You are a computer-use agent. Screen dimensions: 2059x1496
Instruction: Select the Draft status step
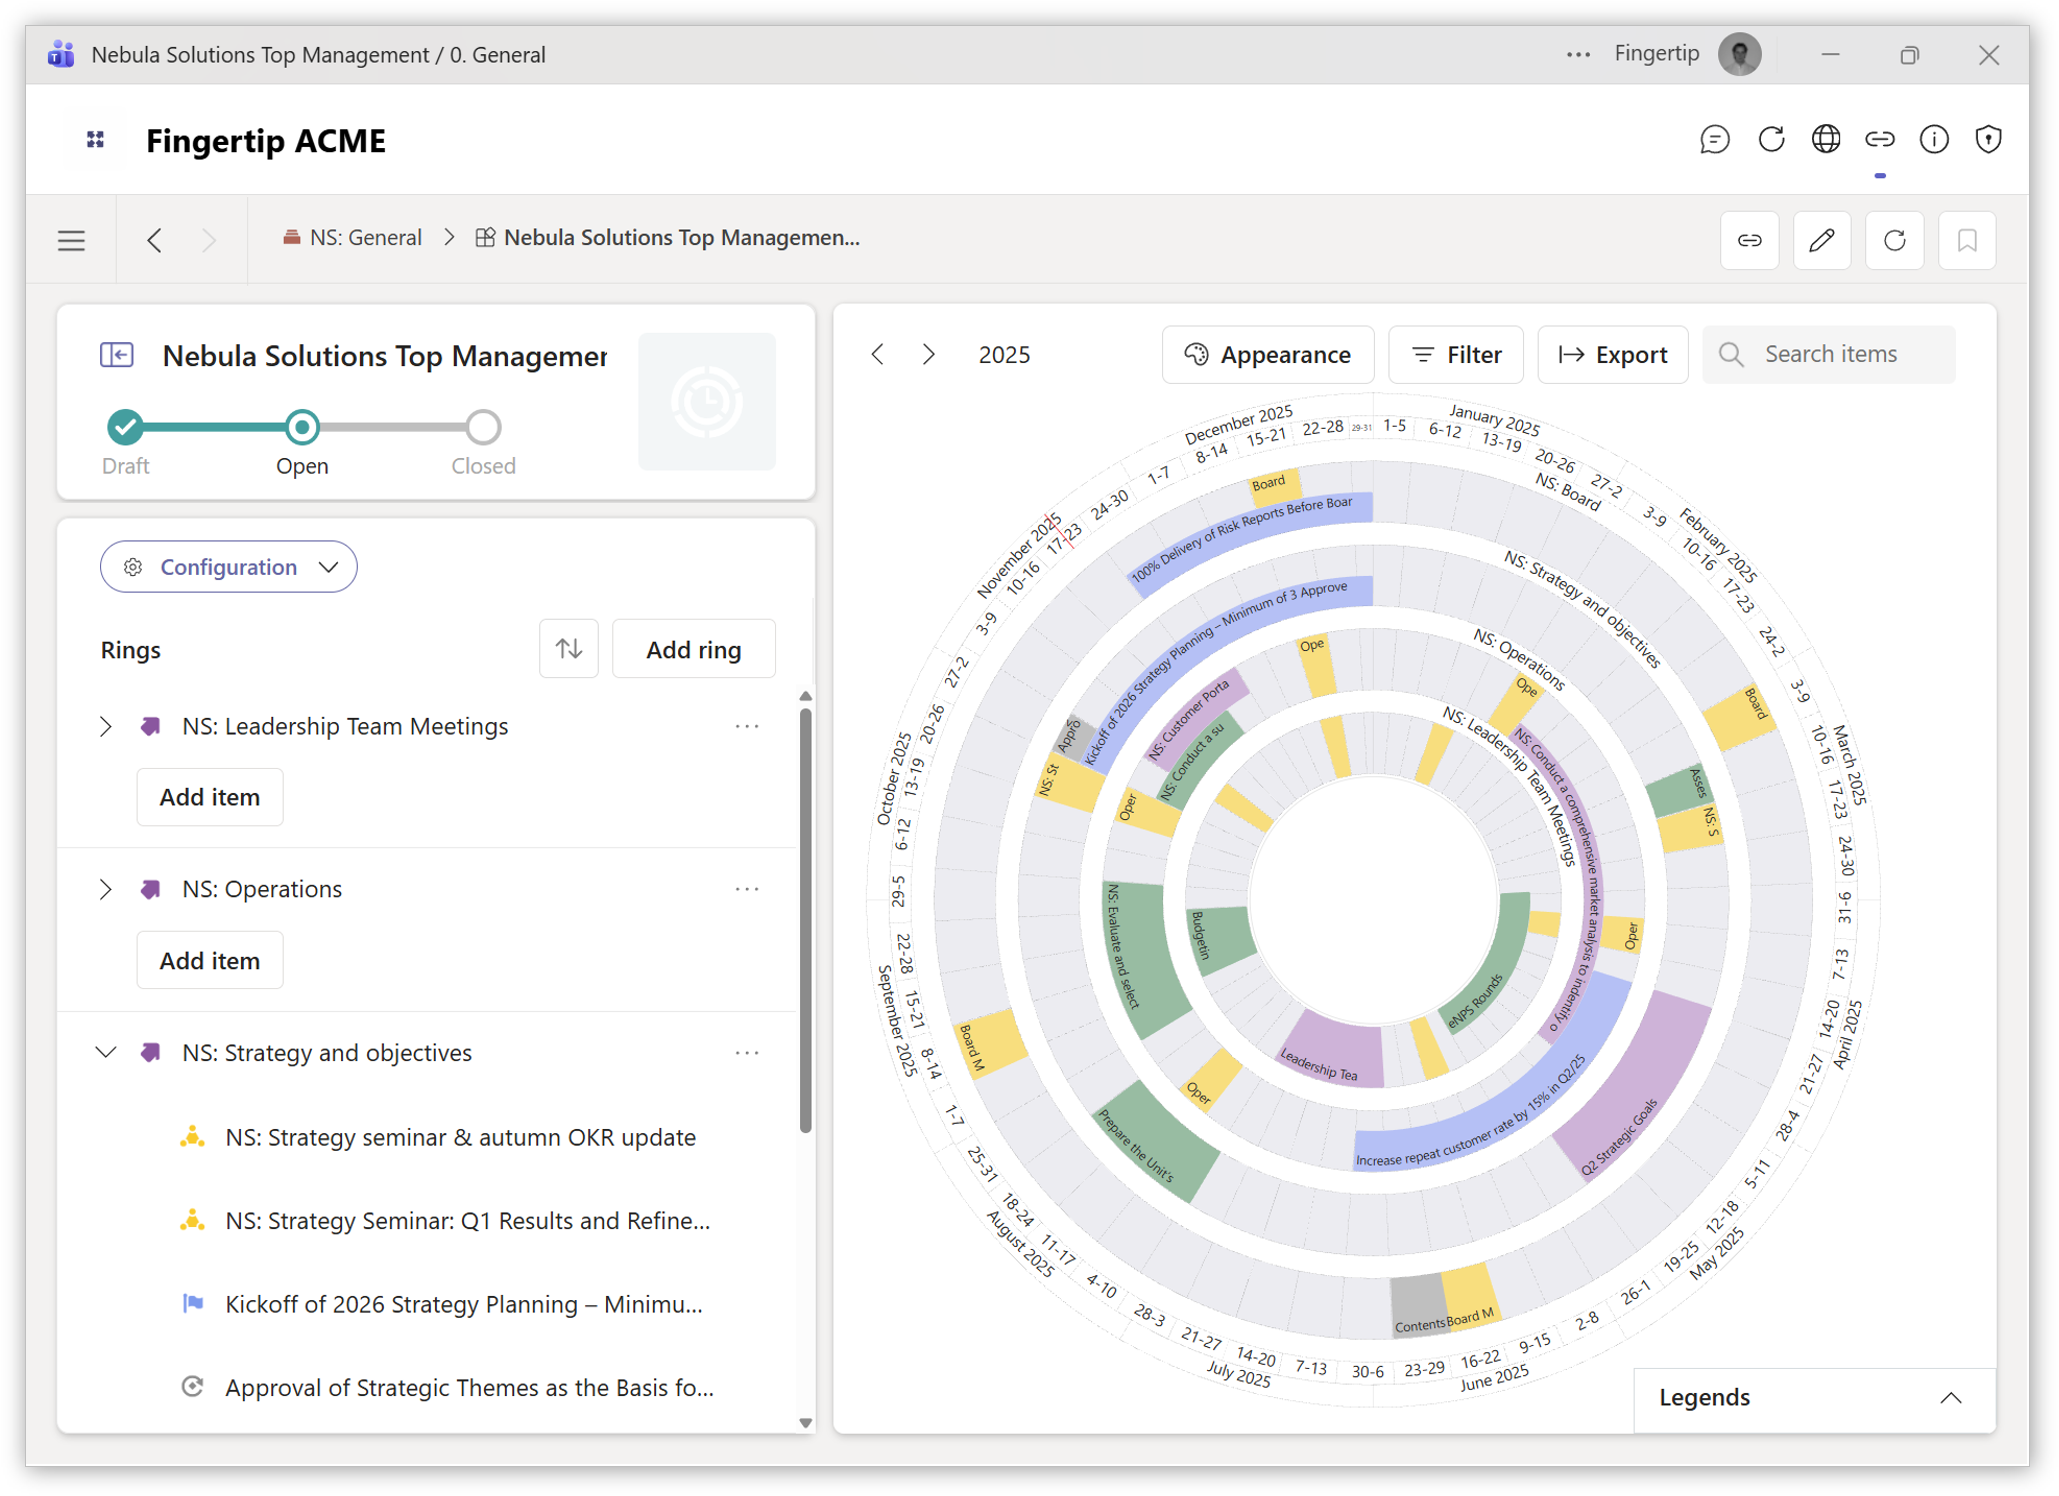click(x=125, y=427)
